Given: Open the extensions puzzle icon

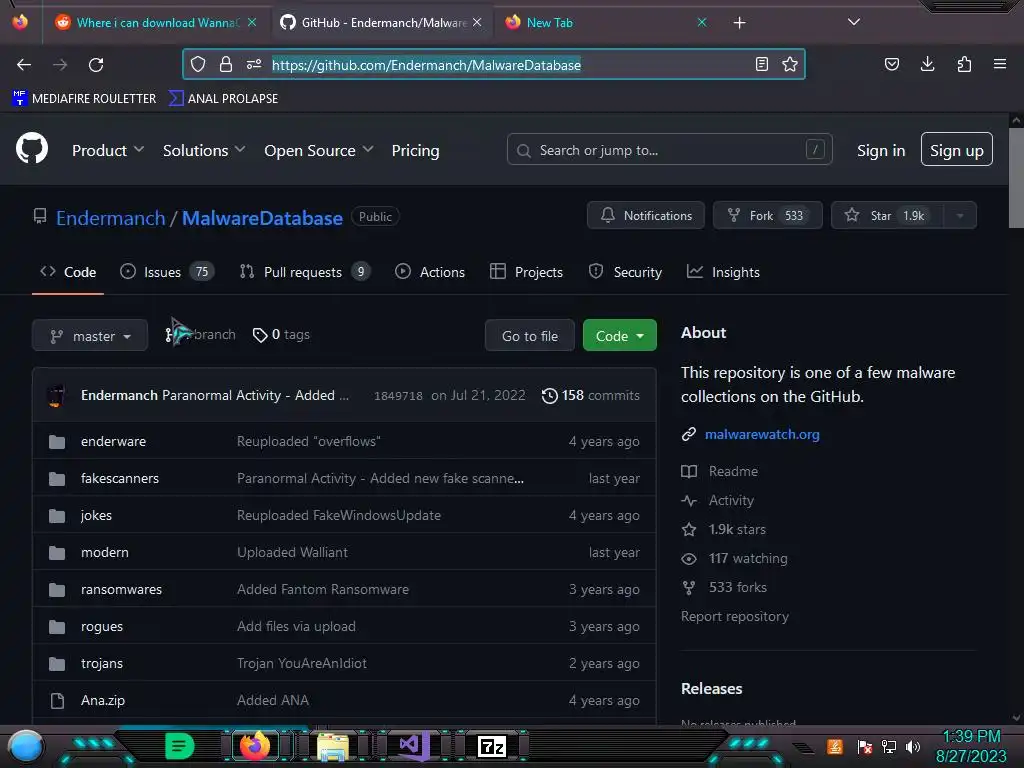Looking at the screenshot, I should 964,64.
